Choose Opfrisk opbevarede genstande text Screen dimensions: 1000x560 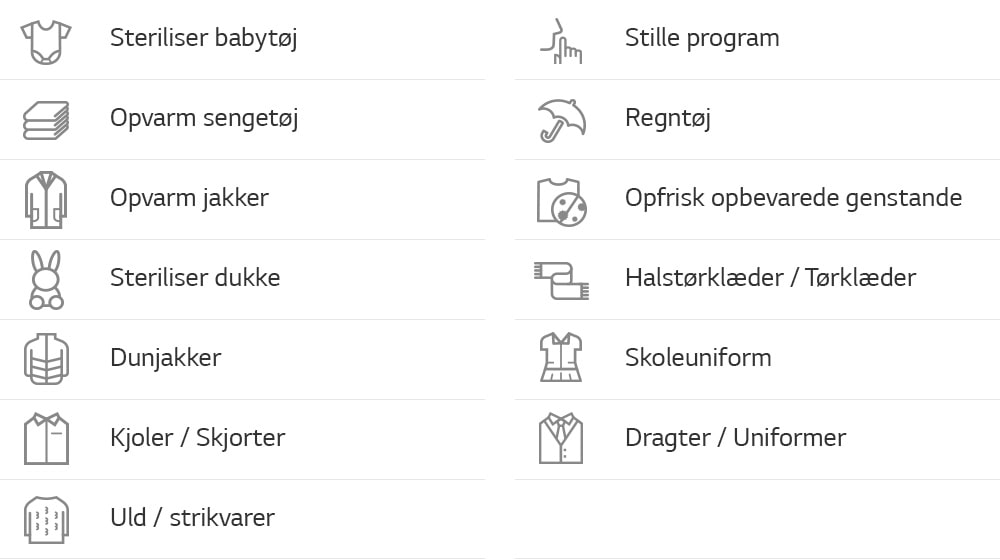coord(793,198)
